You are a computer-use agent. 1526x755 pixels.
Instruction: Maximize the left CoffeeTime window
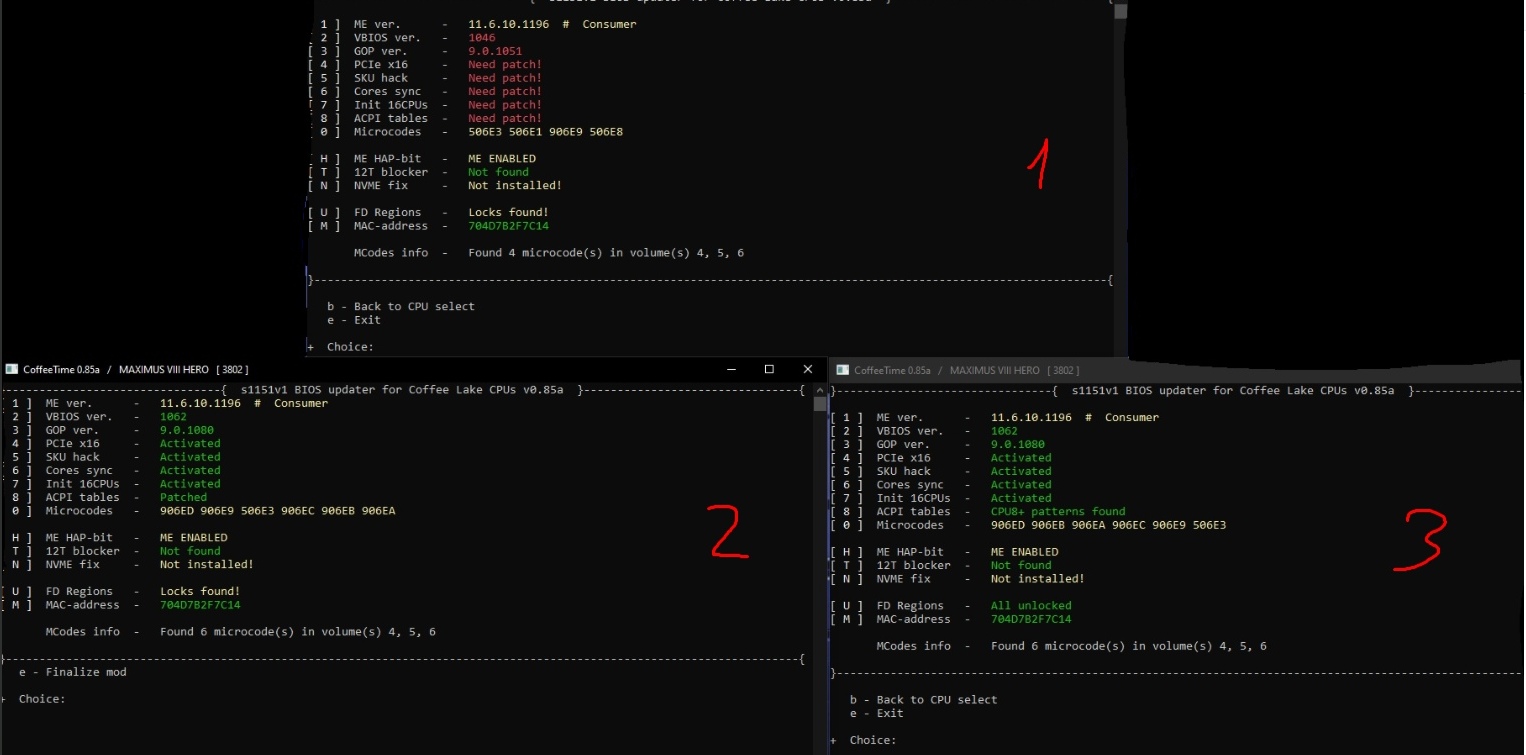769,369
